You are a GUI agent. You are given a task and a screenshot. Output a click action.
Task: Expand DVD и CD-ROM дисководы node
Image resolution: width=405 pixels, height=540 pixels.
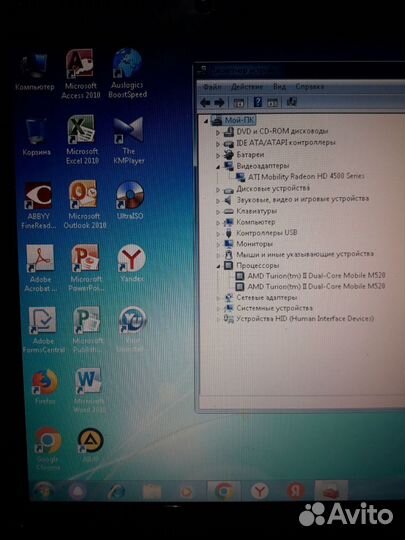[x=218, y=132]
